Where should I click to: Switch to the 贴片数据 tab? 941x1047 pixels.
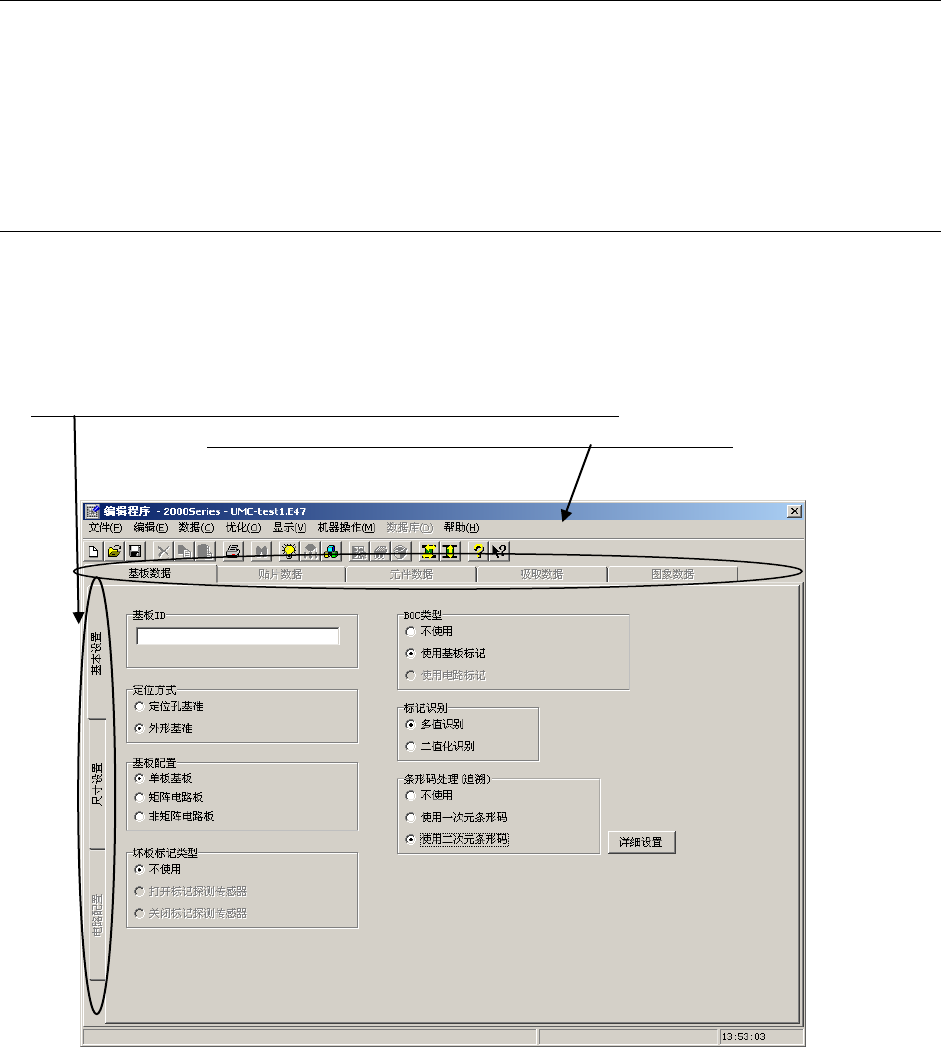click(280, 574)
